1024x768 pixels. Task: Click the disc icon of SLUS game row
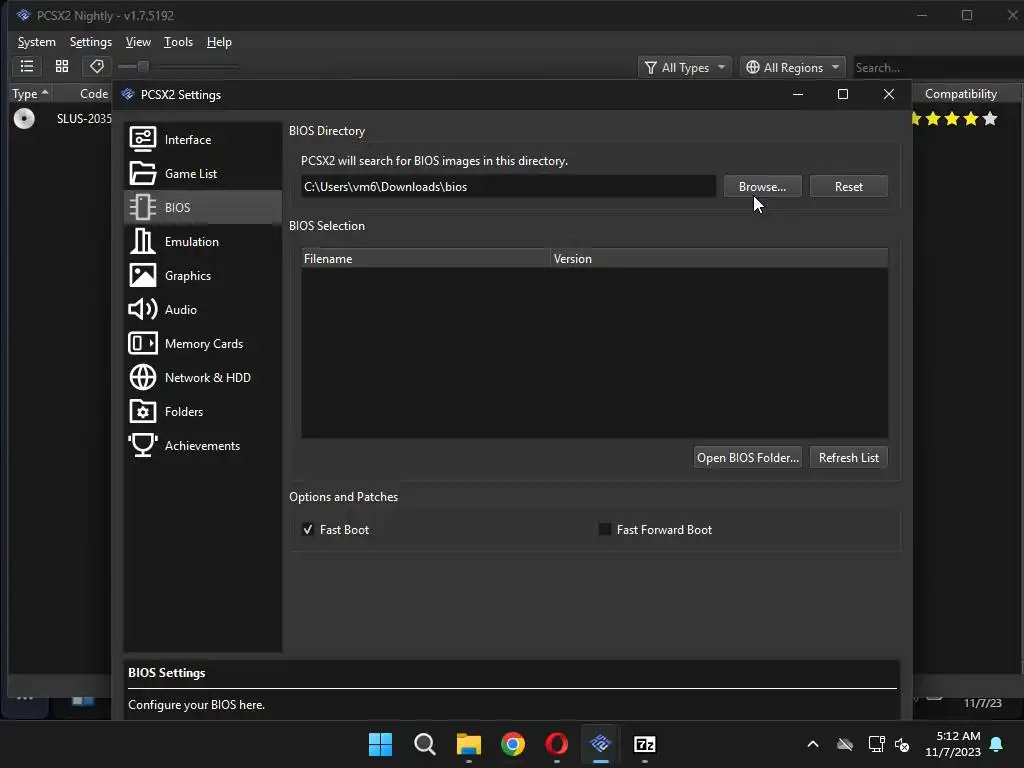pos(24,118)
